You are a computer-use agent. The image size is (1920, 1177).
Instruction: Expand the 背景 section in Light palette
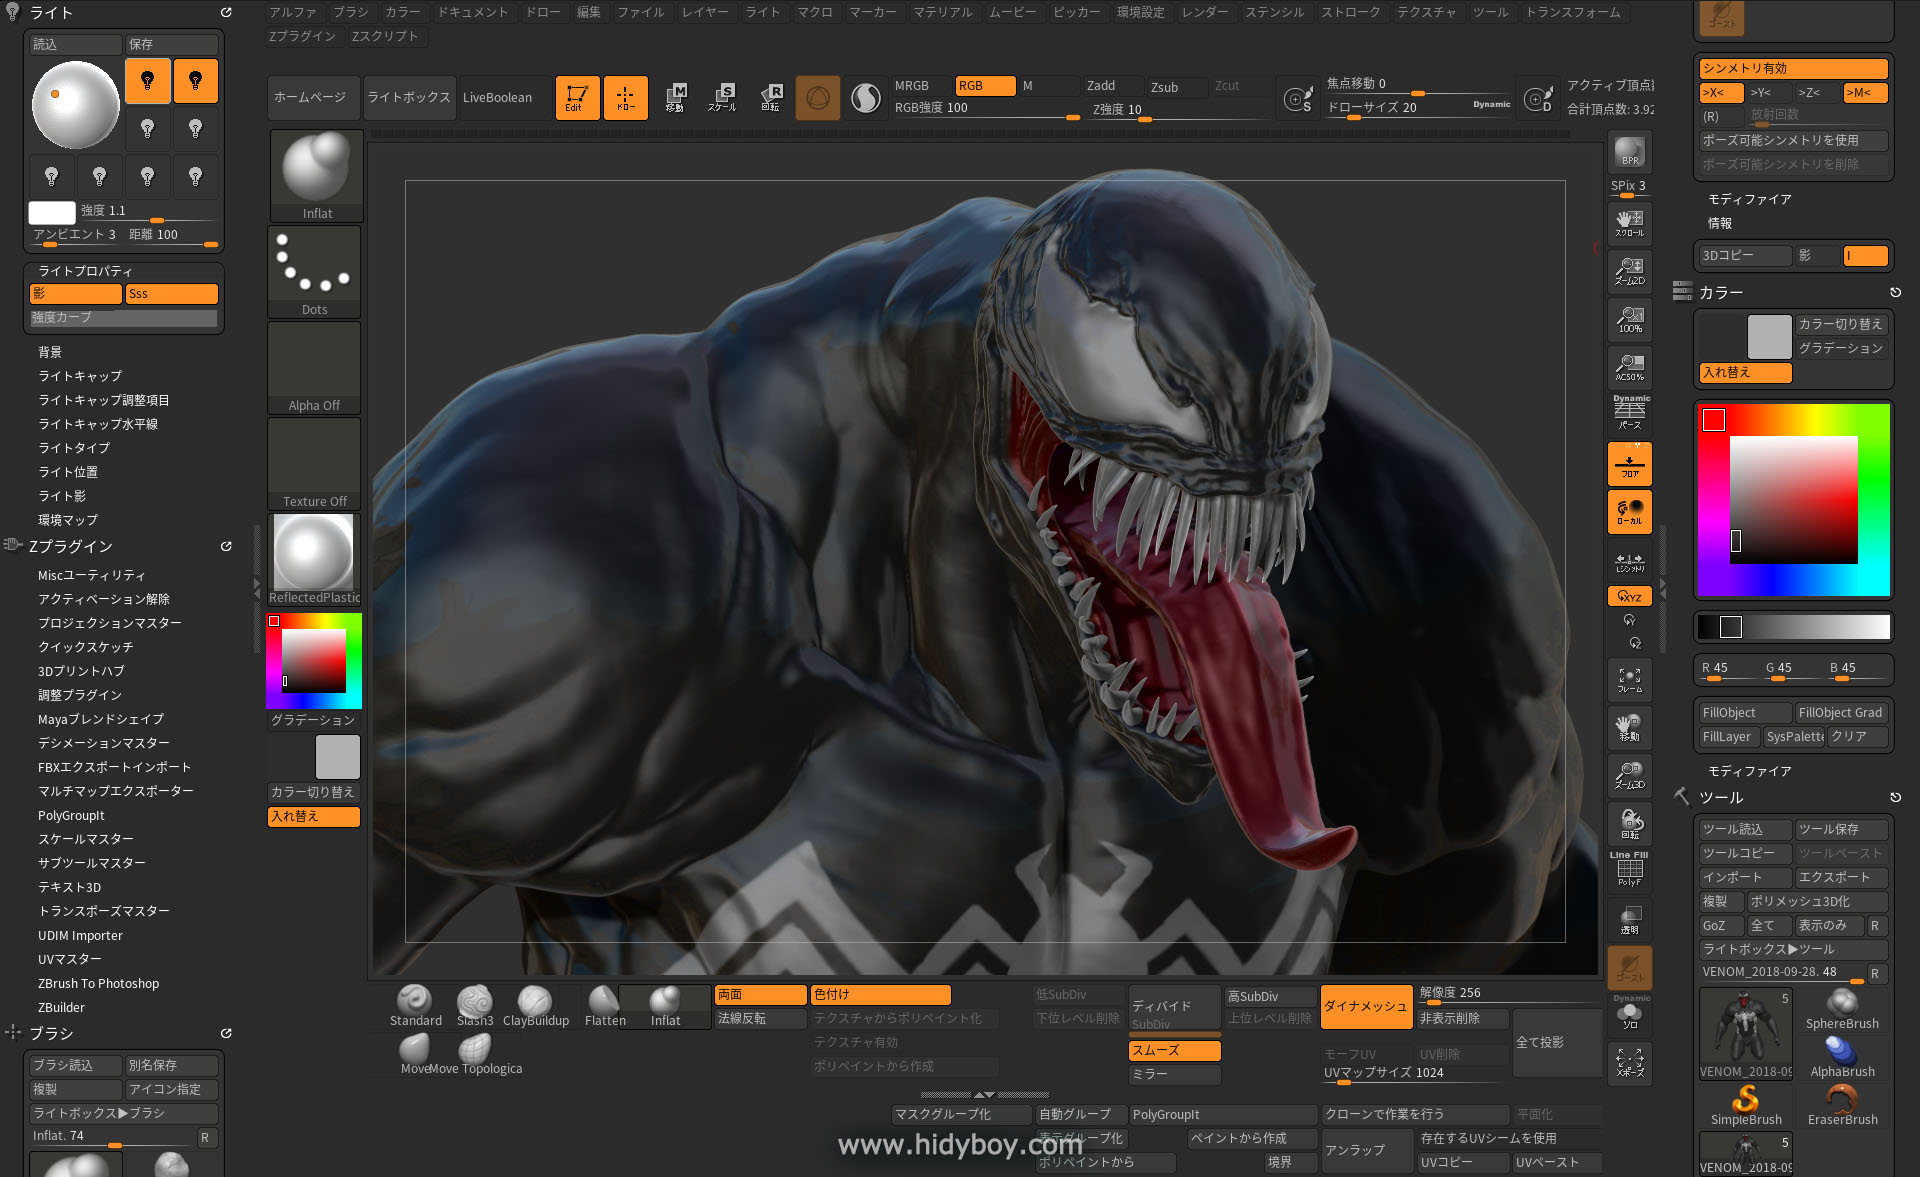point(50,352)
